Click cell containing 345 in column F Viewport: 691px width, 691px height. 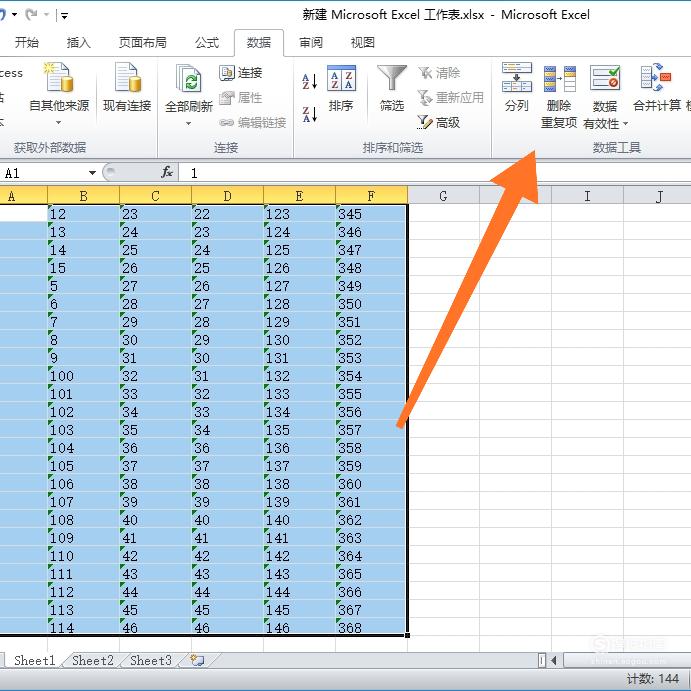pos(371,214)
